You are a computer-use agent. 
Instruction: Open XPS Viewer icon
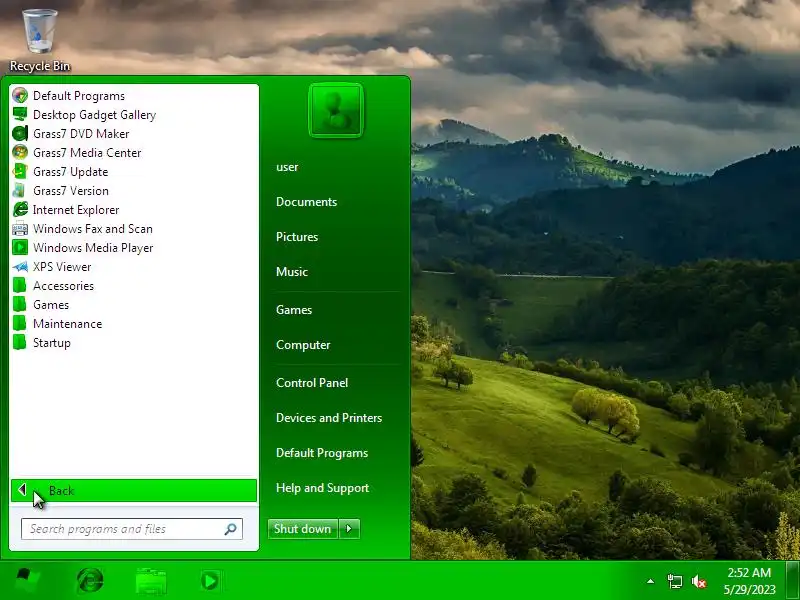pyautogui.click(x=20, y=266)
